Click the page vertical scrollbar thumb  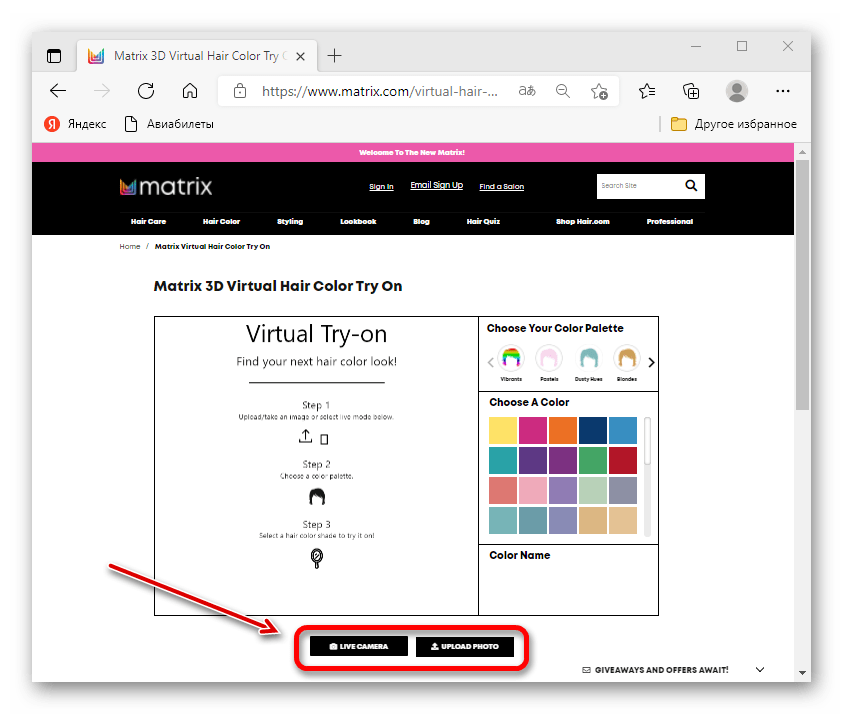[x=802, y=285]
